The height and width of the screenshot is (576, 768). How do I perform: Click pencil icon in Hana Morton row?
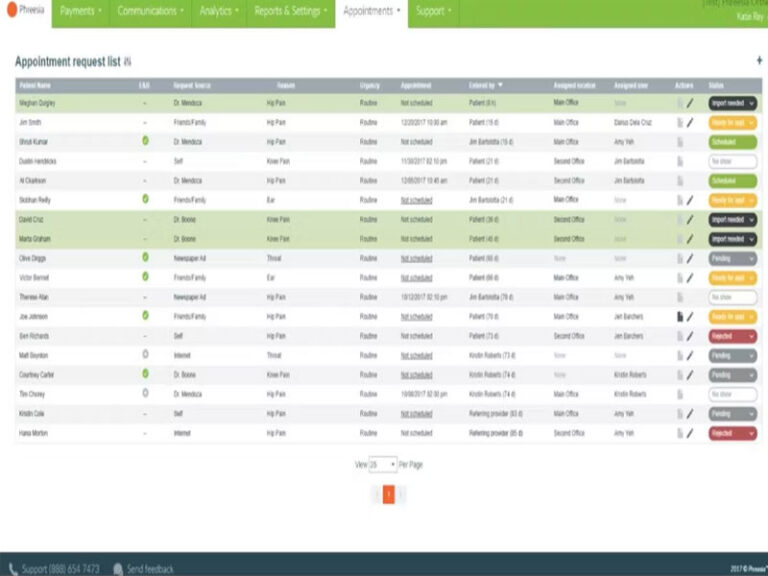[690, 433]
